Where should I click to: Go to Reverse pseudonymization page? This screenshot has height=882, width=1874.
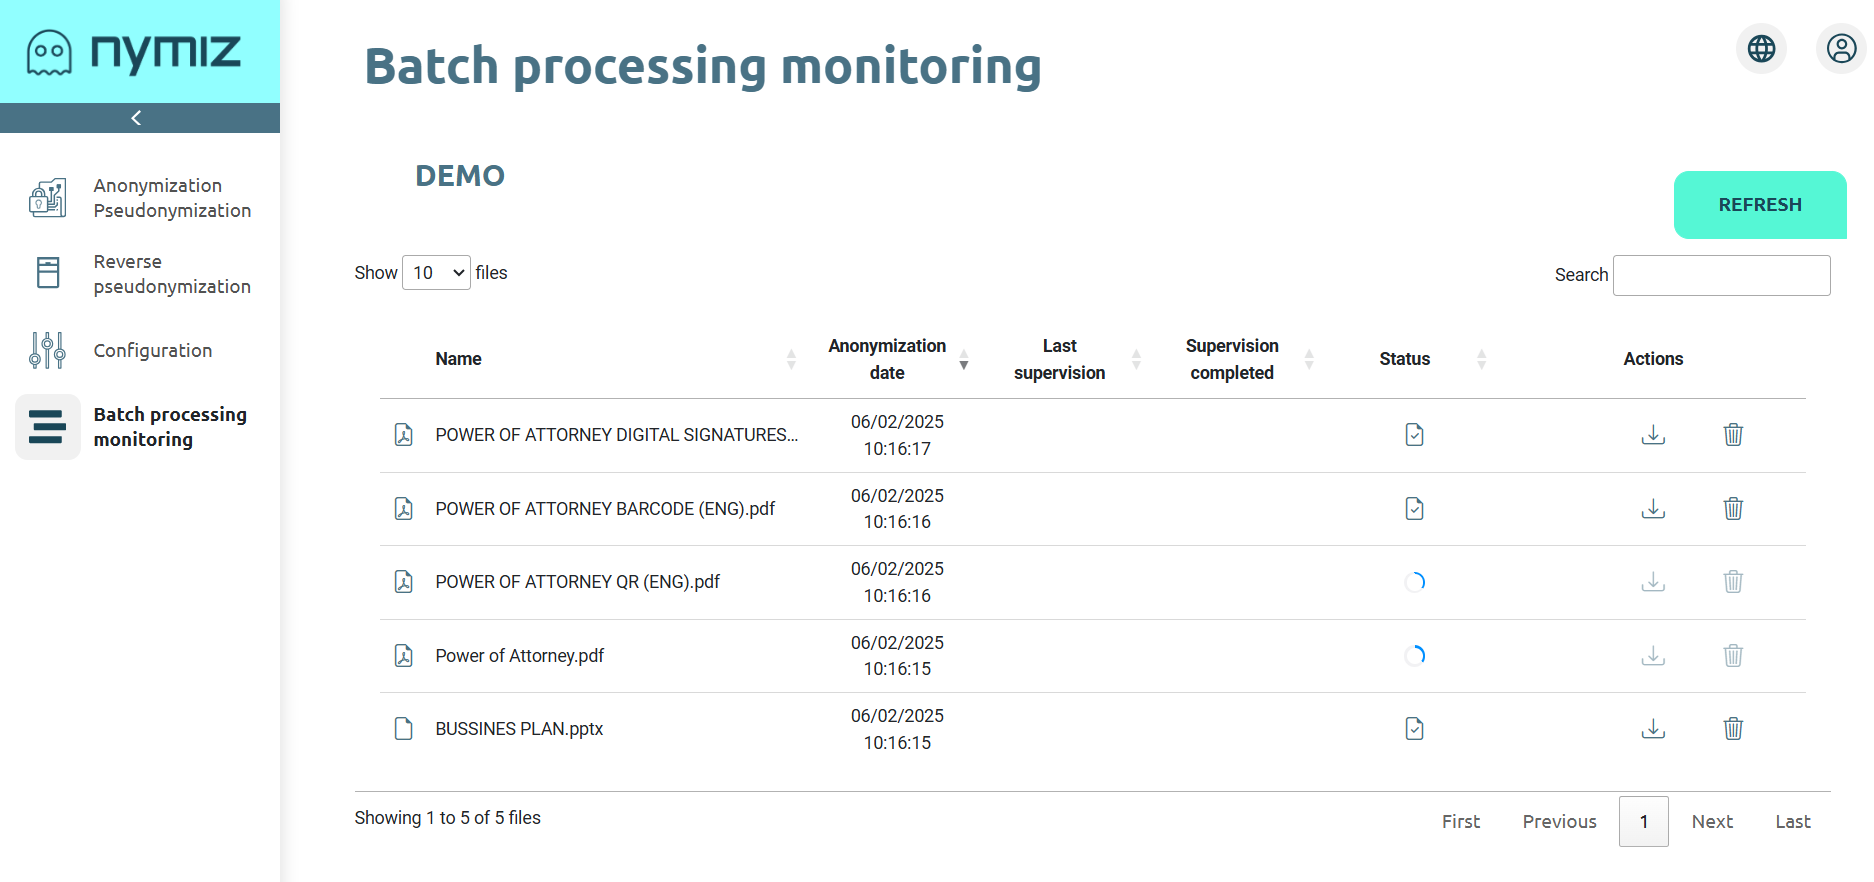[171, 274]
